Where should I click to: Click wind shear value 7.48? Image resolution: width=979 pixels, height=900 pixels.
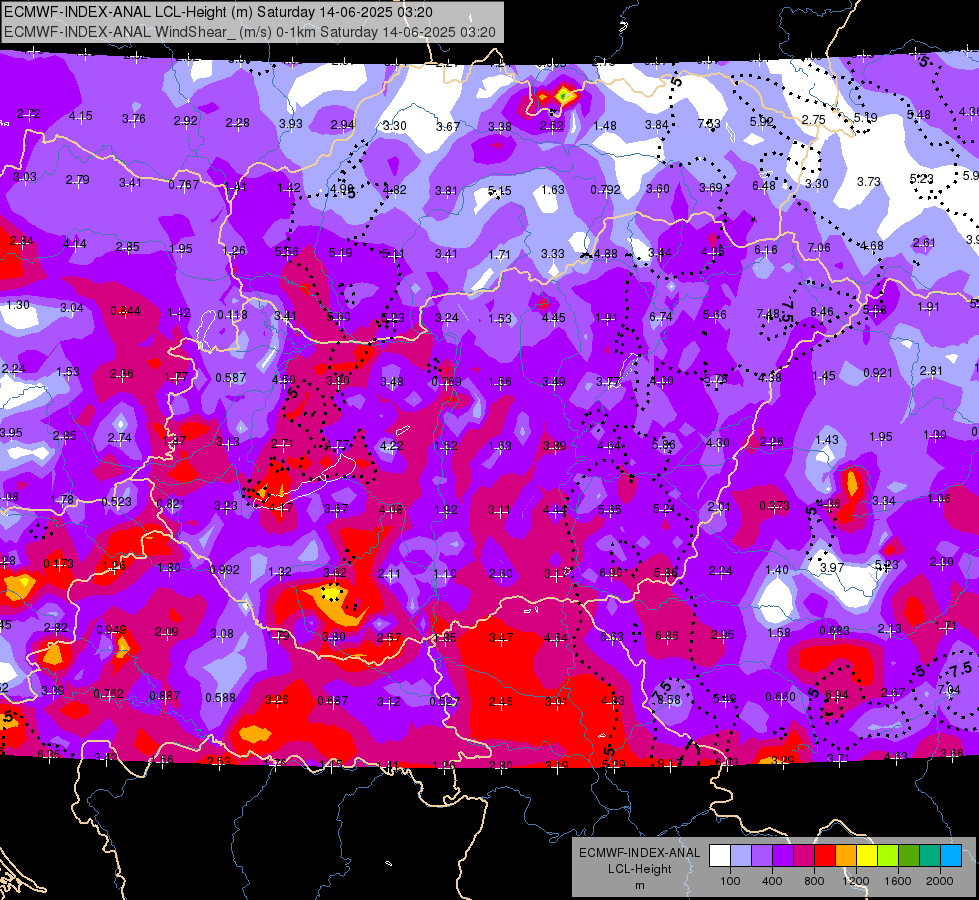point(769,314)
